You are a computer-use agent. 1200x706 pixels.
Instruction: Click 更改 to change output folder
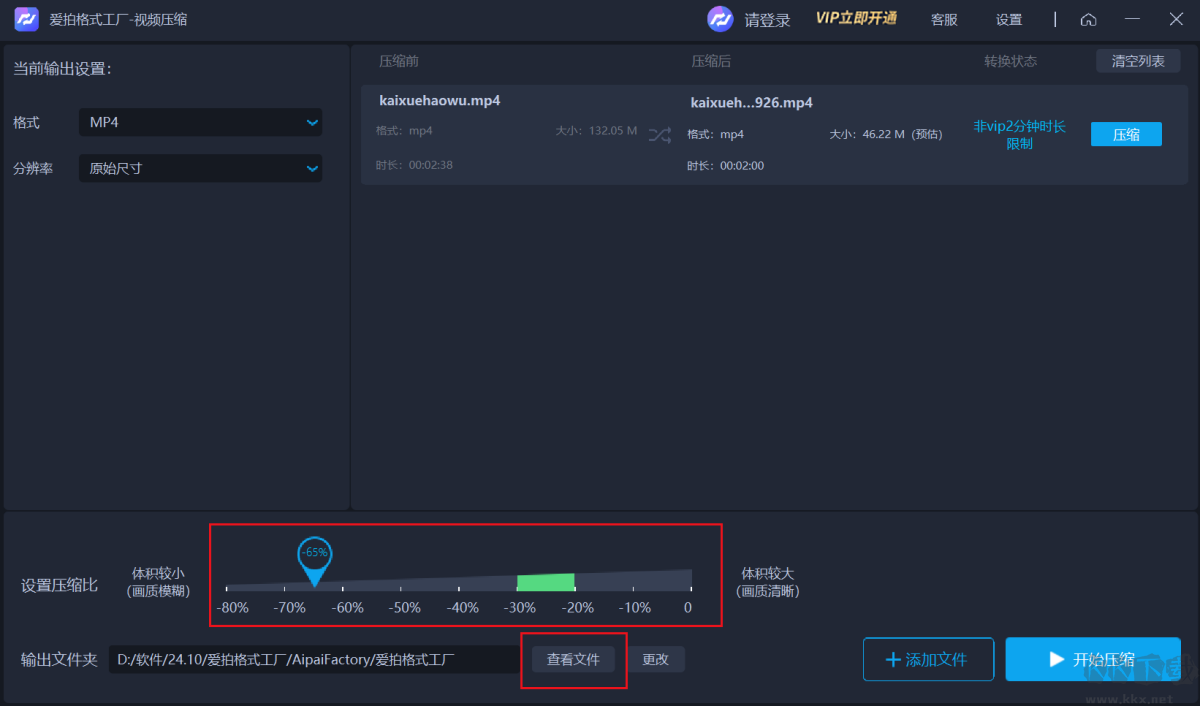coord(656,658)
